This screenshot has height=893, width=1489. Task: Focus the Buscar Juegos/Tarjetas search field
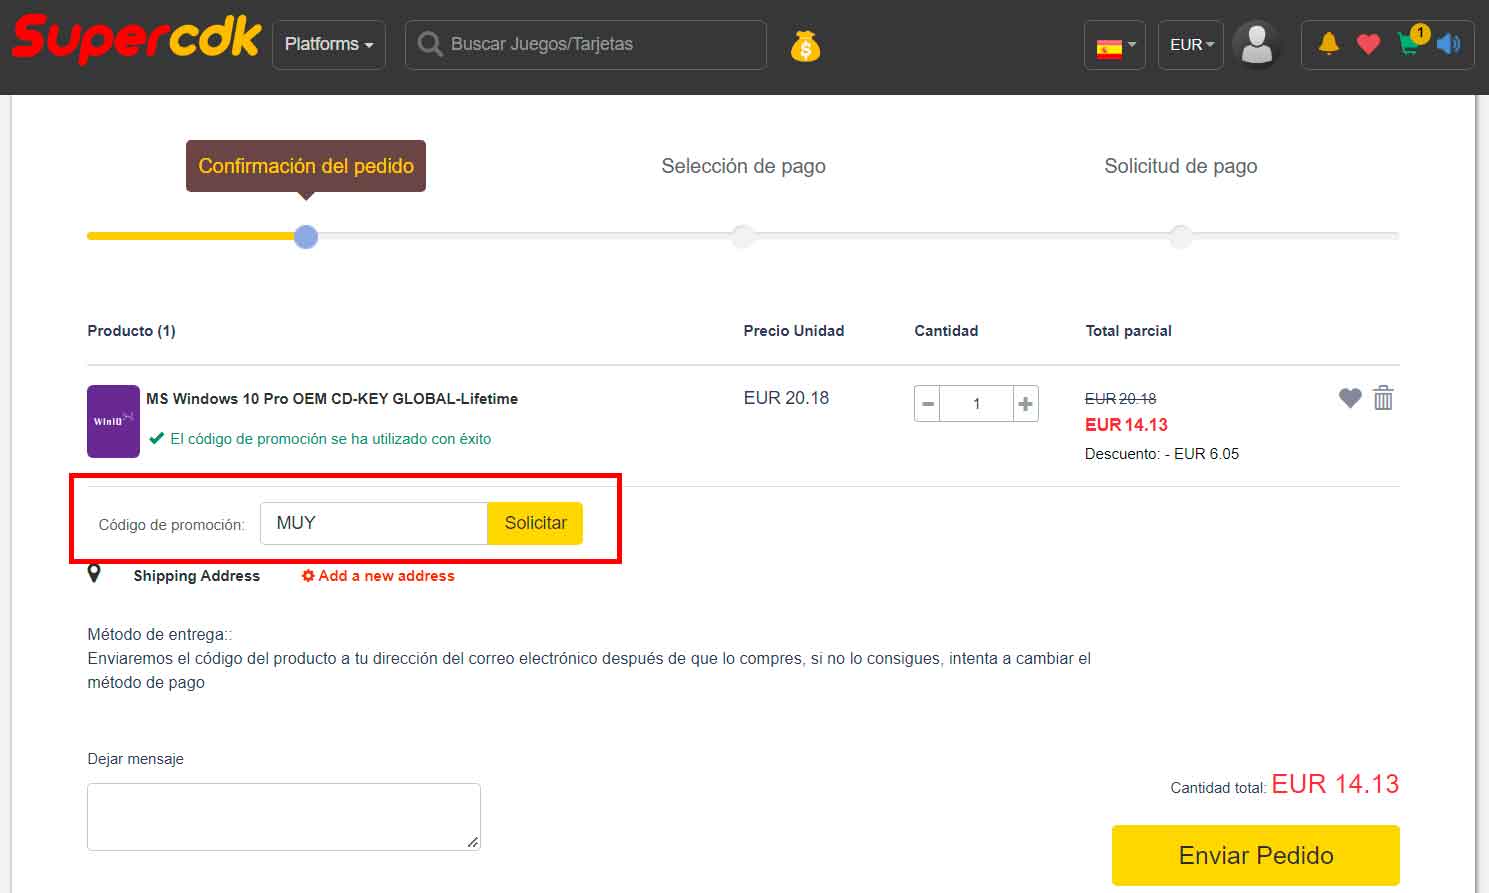pos(586,45)
